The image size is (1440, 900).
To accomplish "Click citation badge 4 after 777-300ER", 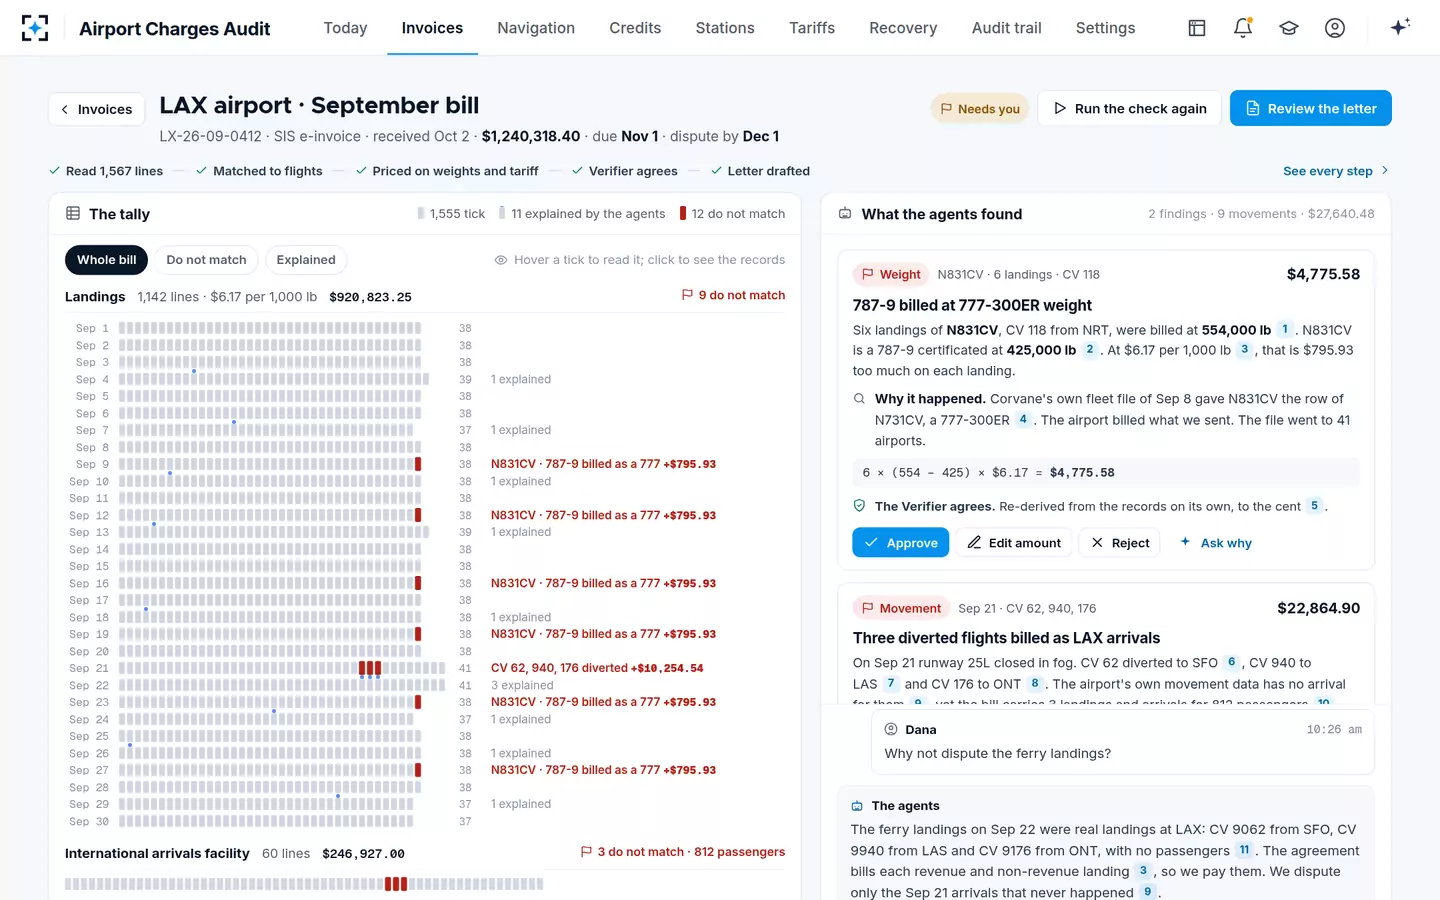I will pyautogui.click(x=1023, y=420).
